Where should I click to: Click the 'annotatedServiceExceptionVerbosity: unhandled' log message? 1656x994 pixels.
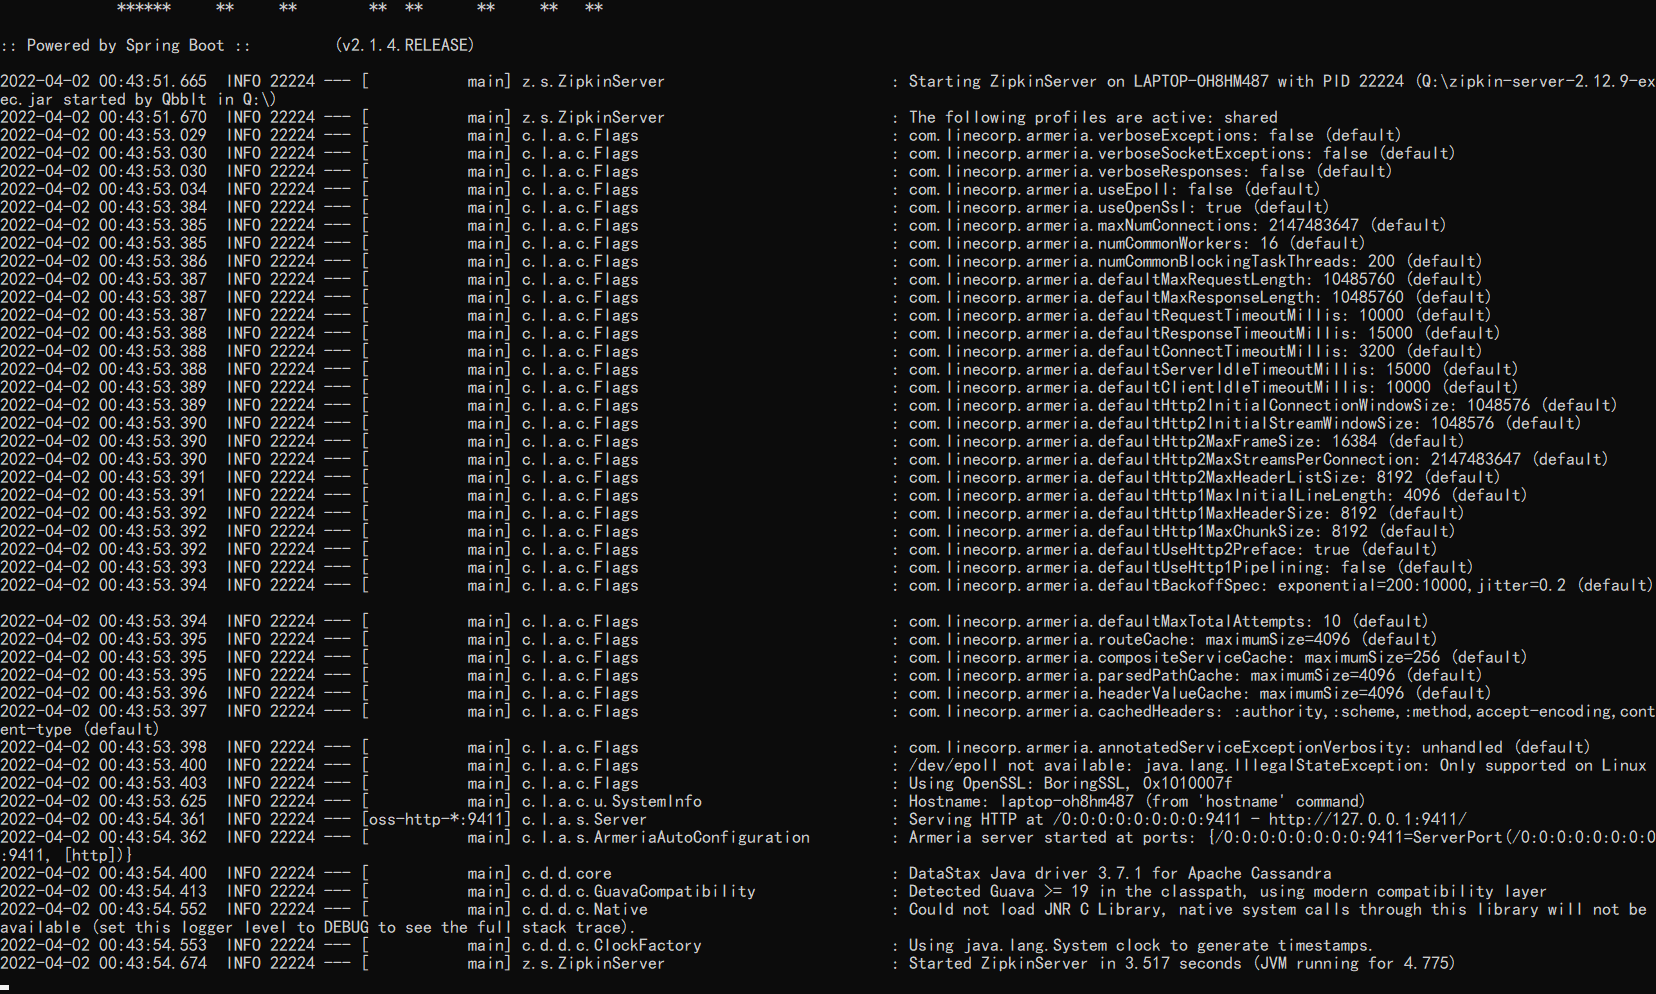(1249, 747)
